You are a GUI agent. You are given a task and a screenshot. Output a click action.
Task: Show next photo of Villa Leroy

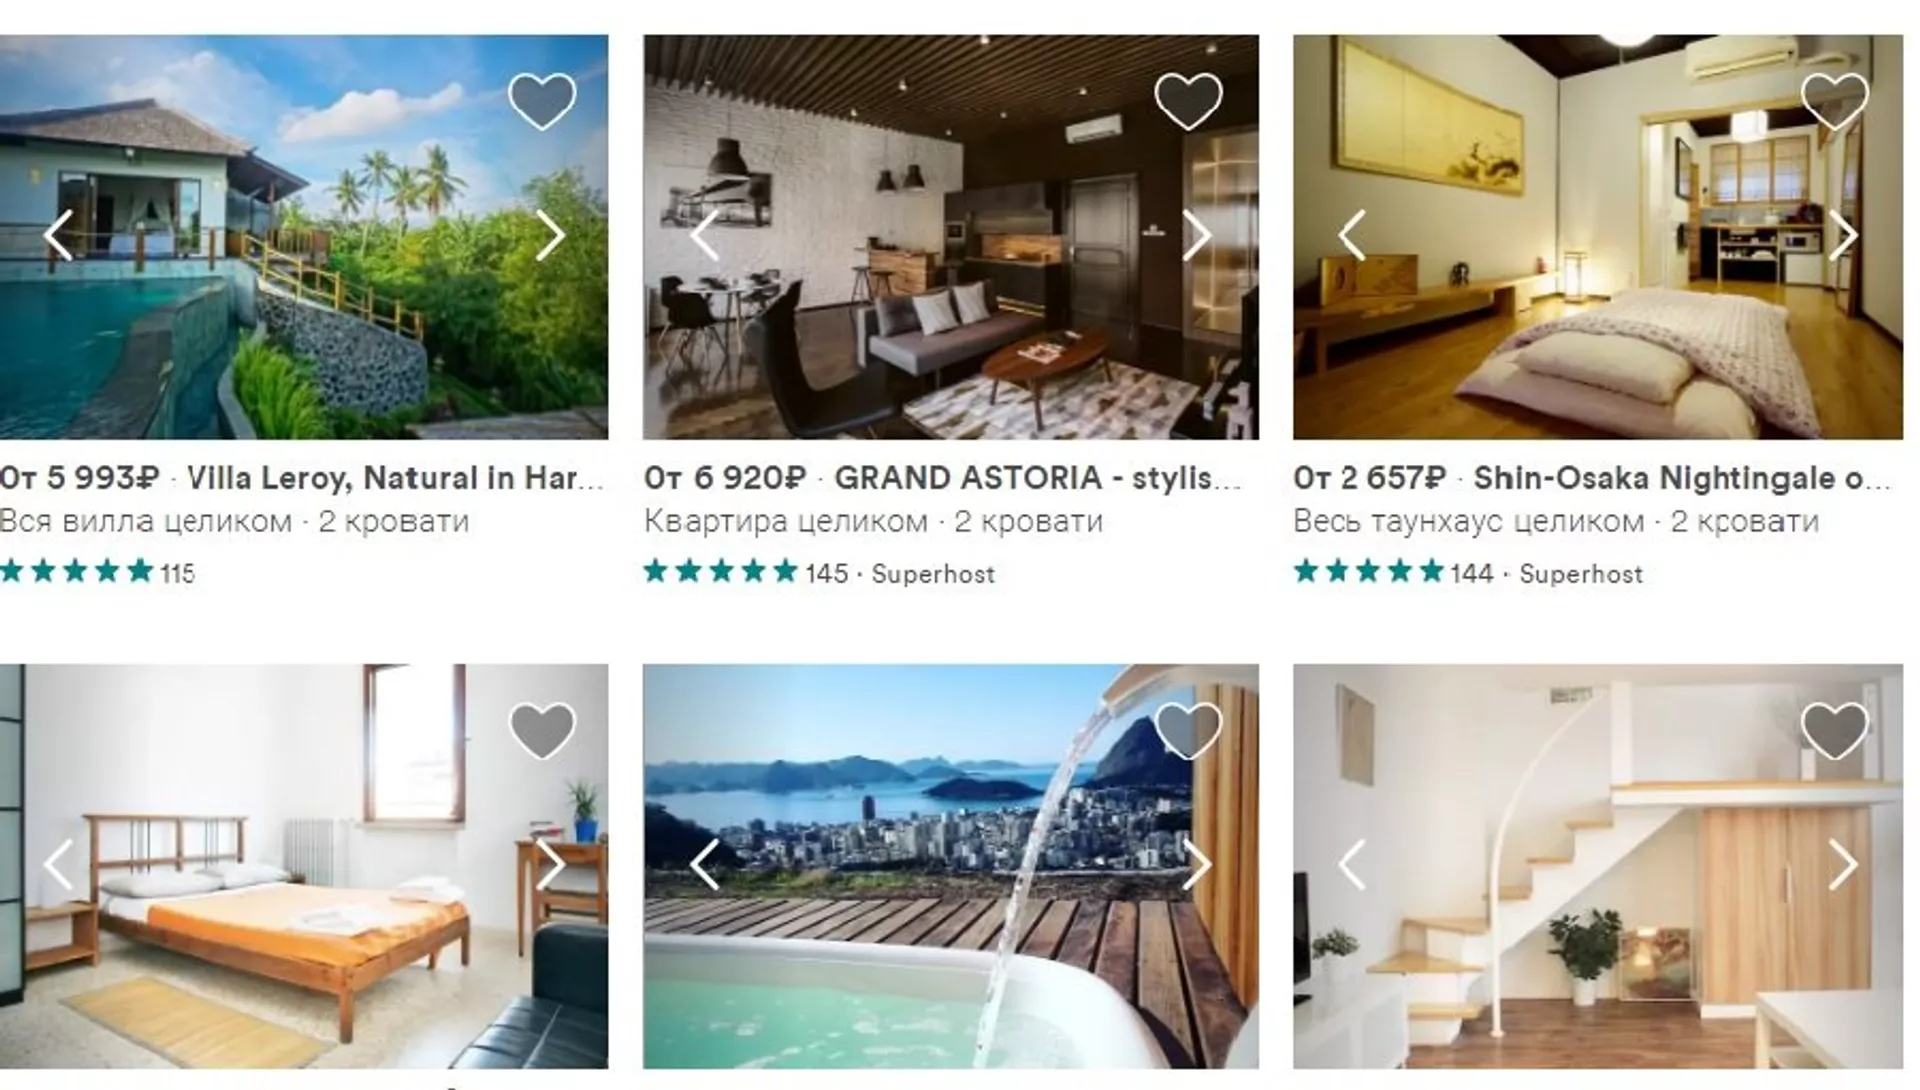click(551, 236)
